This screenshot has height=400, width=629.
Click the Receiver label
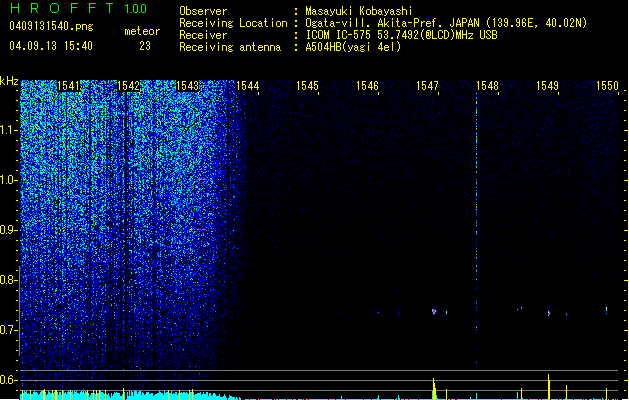(203, 35)
